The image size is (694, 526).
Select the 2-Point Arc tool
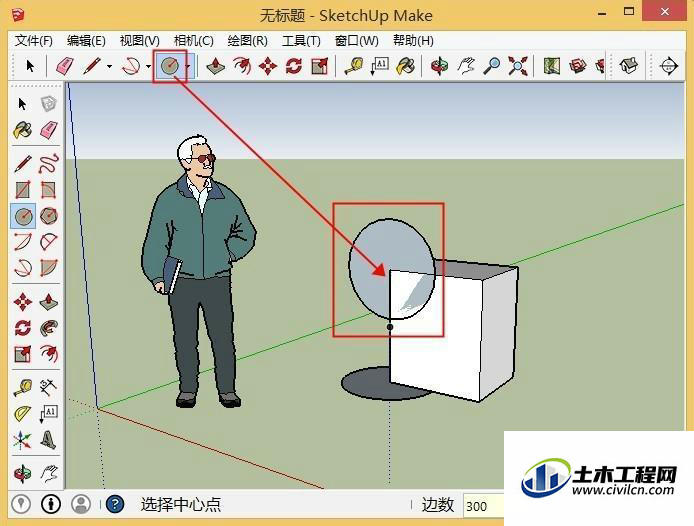(x=49, y=242)
